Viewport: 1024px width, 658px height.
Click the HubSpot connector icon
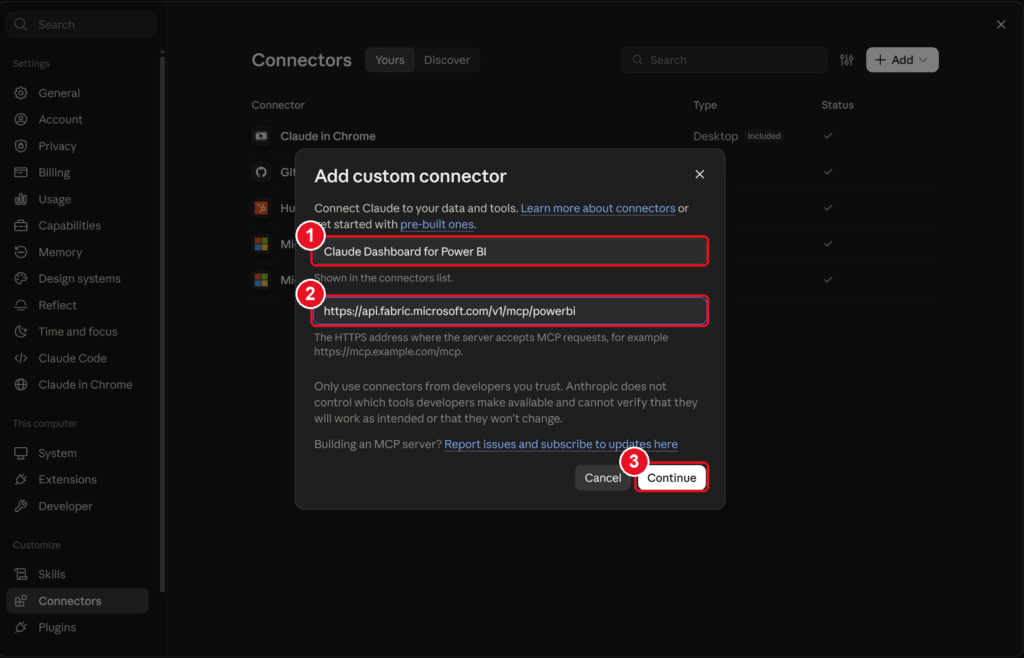pos(261,208)
